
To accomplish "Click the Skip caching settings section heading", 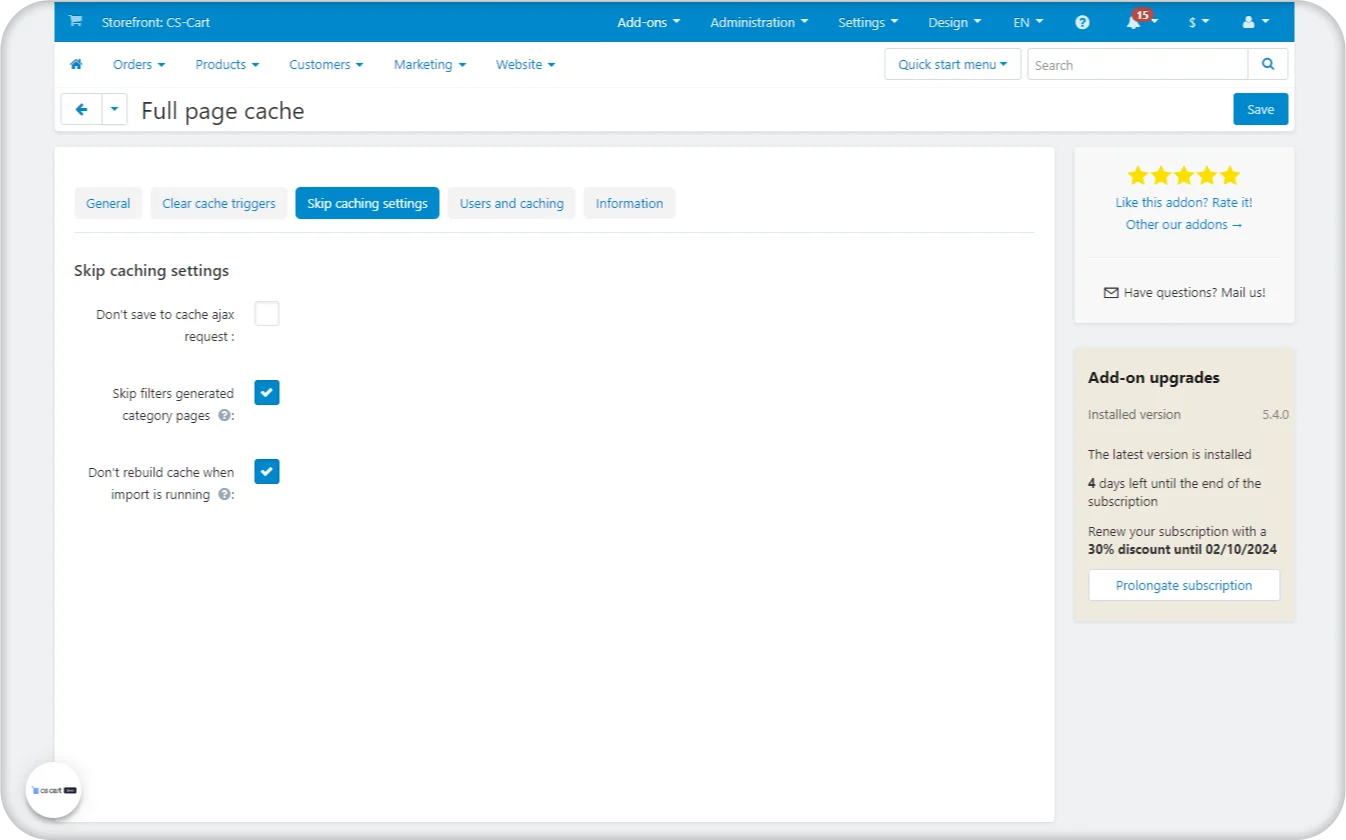I will coord(151,270).
